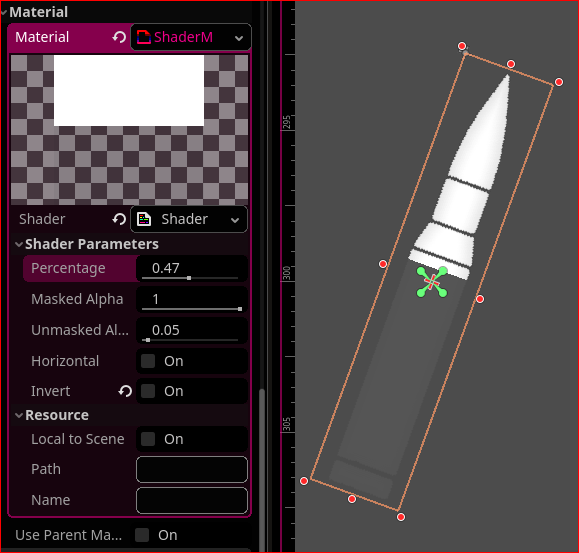The width and height of the screenshot is (579, 553).
Task: Click the revert icon next to Shader
Action: 119,219
